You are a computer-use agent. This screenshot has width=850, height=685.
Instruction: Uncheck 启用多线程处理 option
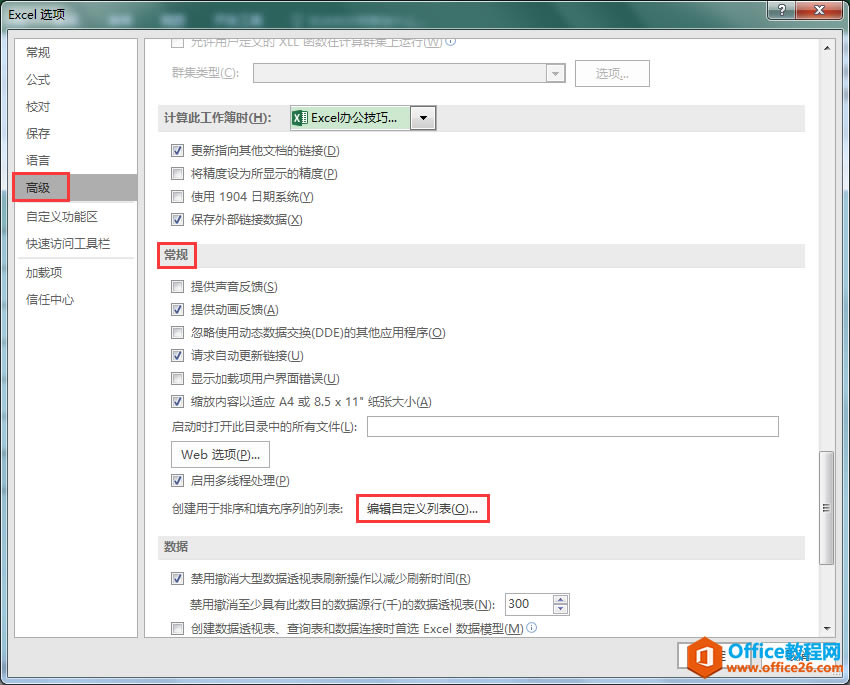click(177, 481)
